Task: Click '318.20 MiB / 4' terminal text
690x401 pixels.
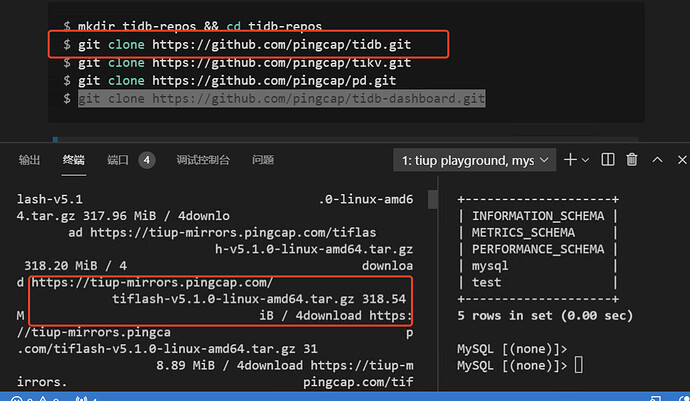Action: click(x=75, y=266)
